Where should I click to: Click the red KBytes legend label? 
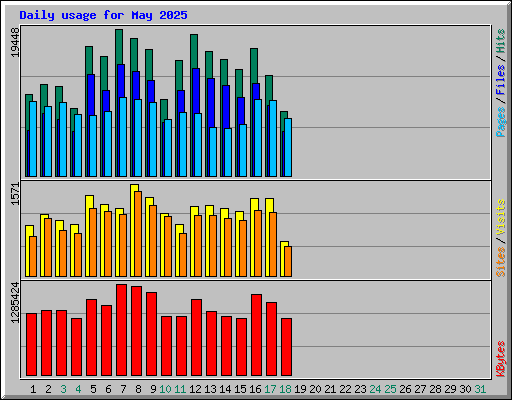pyautogui.click(x=501, y=359)
